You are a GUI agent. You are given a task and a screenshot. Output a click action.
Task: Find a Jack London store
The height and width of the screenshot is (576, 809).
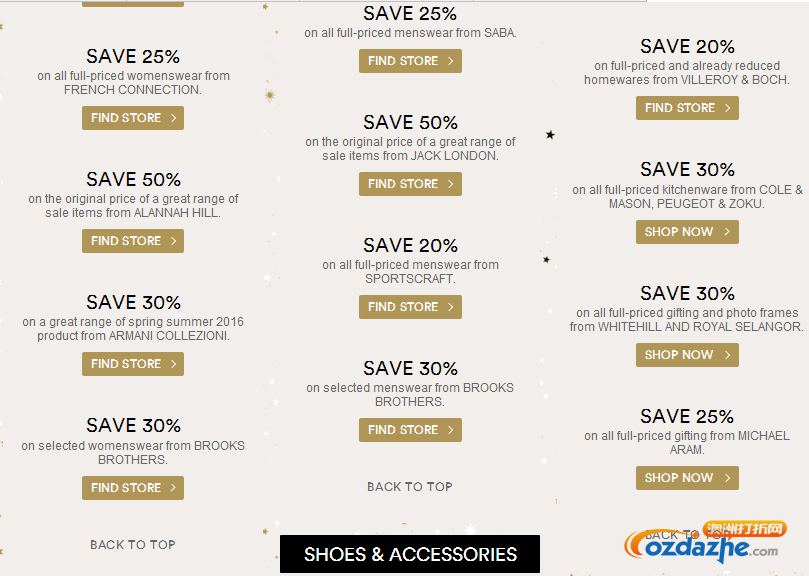coord(410,184)
